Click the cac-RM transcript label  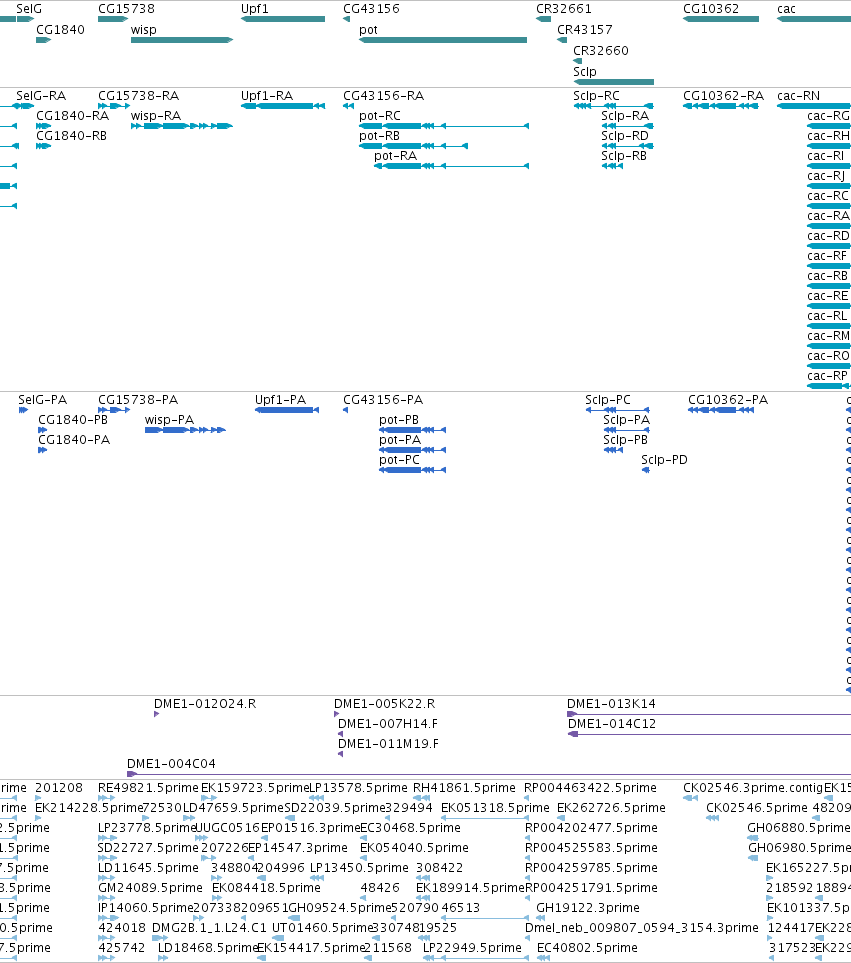[828, 335]
